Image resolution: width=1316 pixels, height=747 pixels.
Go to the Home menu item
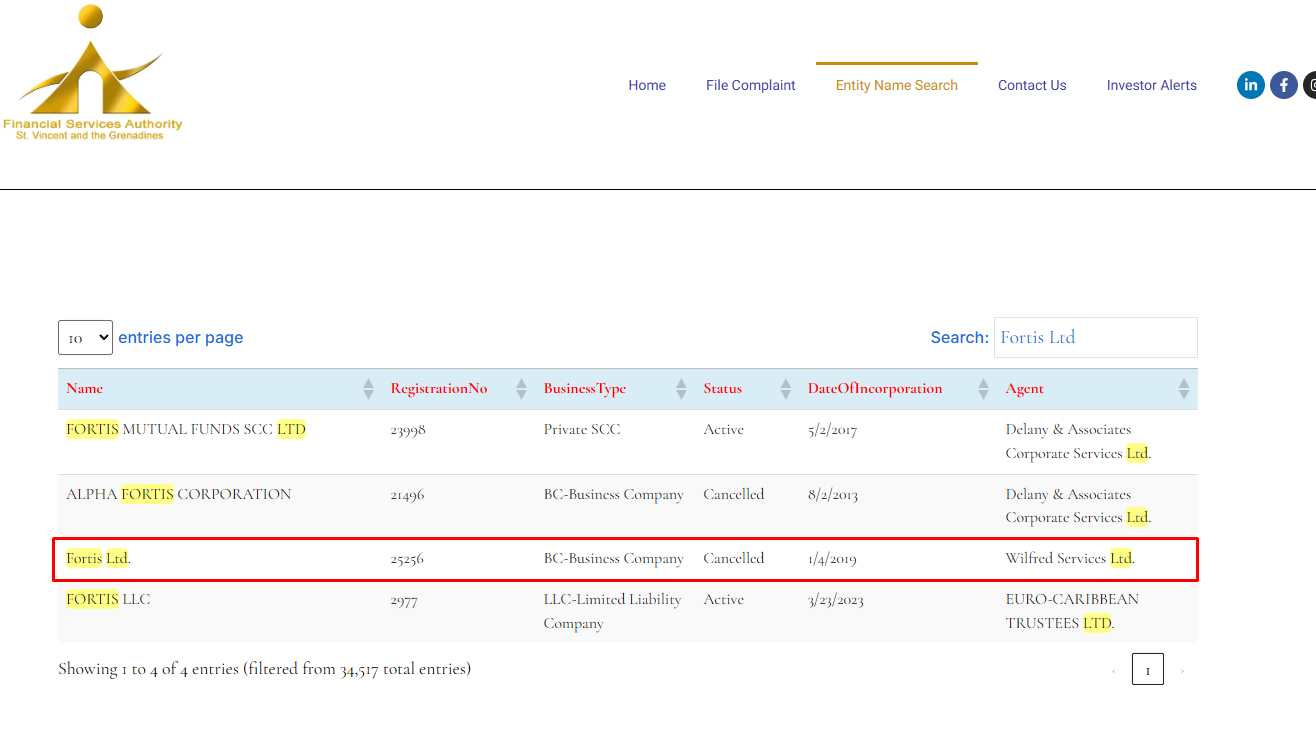pos(647,85)
